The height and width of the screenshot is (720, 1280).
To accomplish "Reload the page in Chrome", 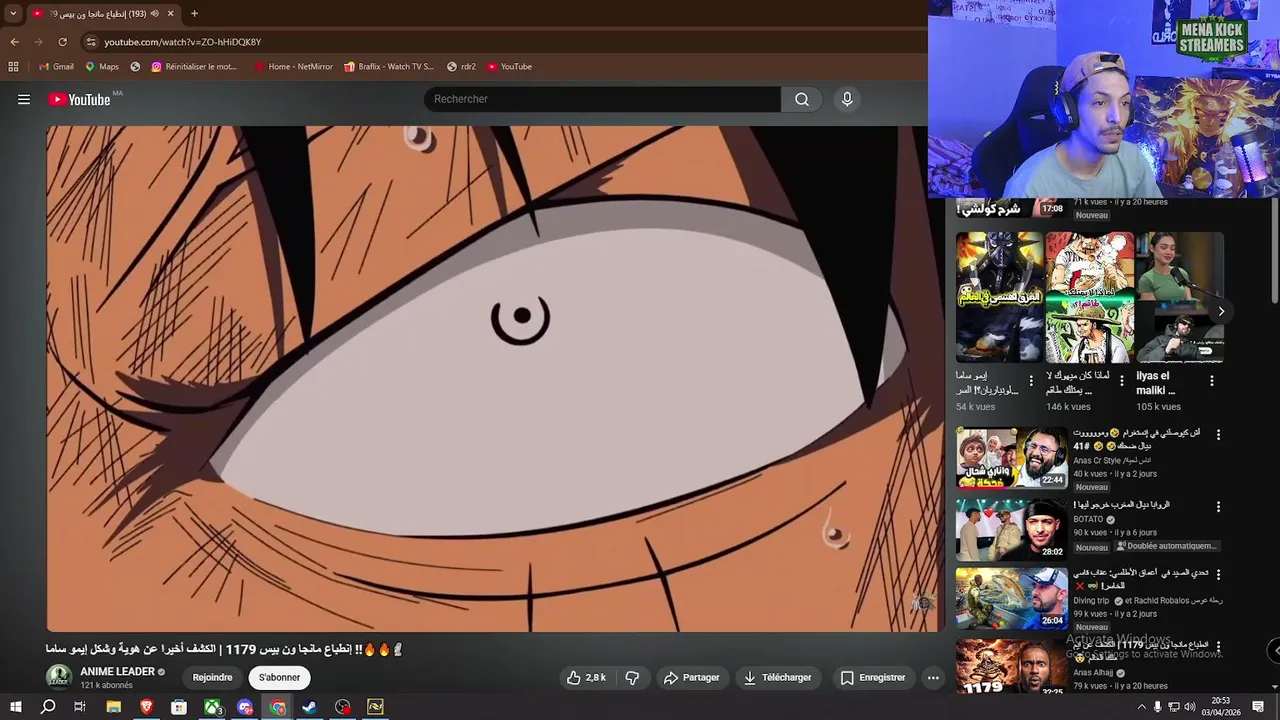I will [x=62, y=42].
